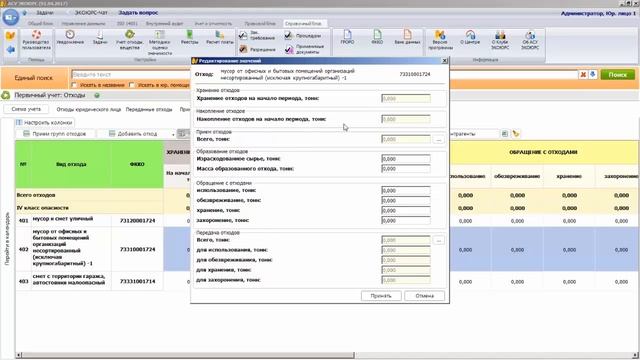Open Задачи in top quick bar

(44, 13)
